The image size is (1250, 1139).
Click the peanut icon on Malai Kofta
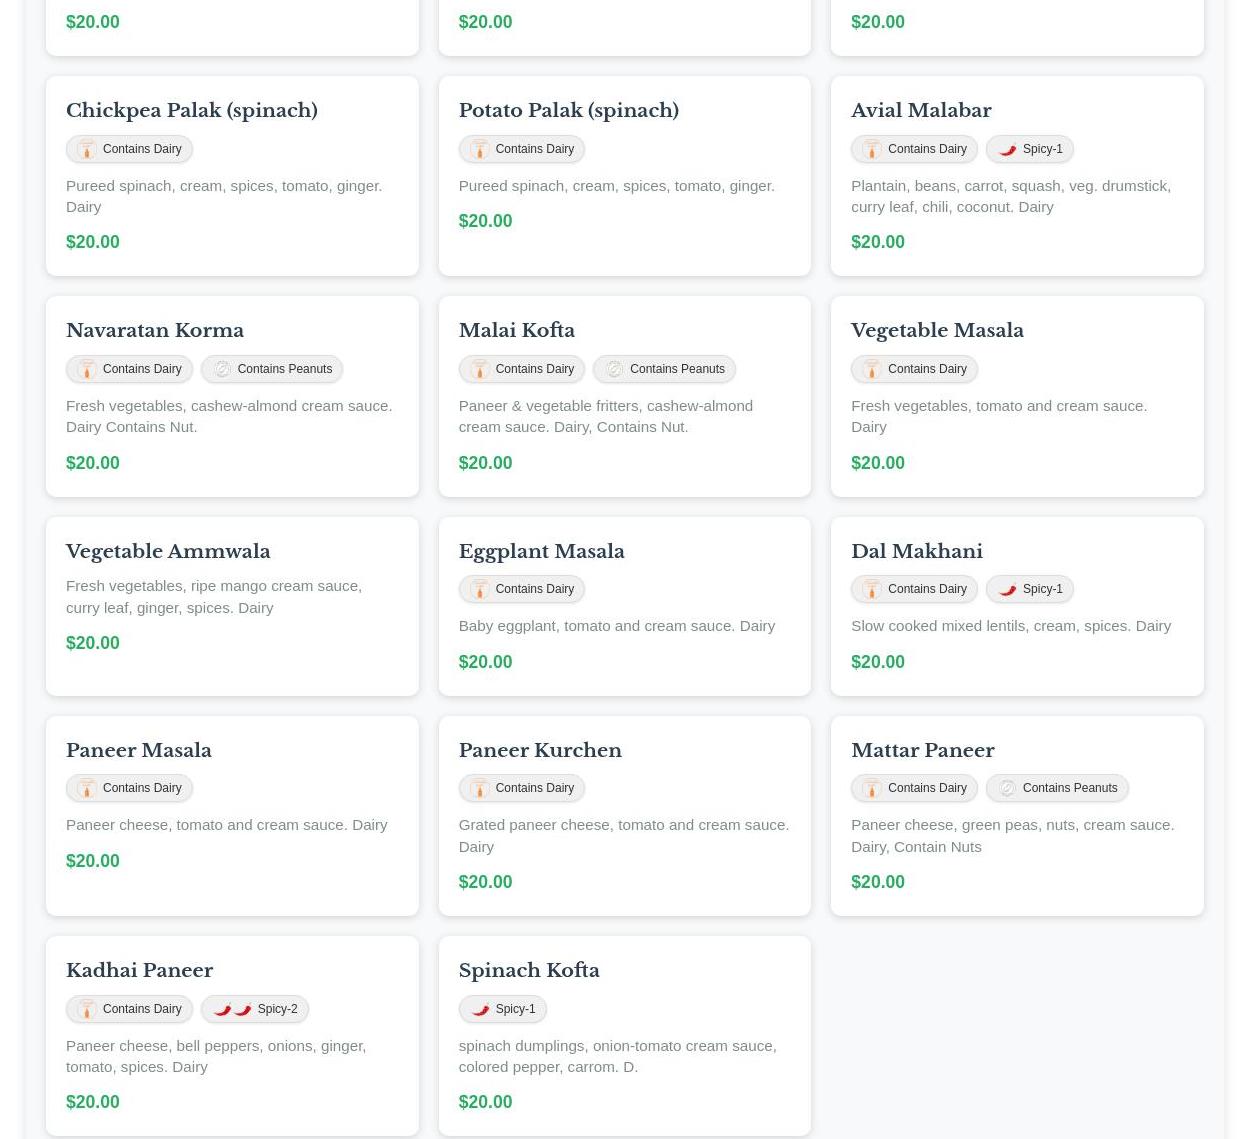coord(614,369)
